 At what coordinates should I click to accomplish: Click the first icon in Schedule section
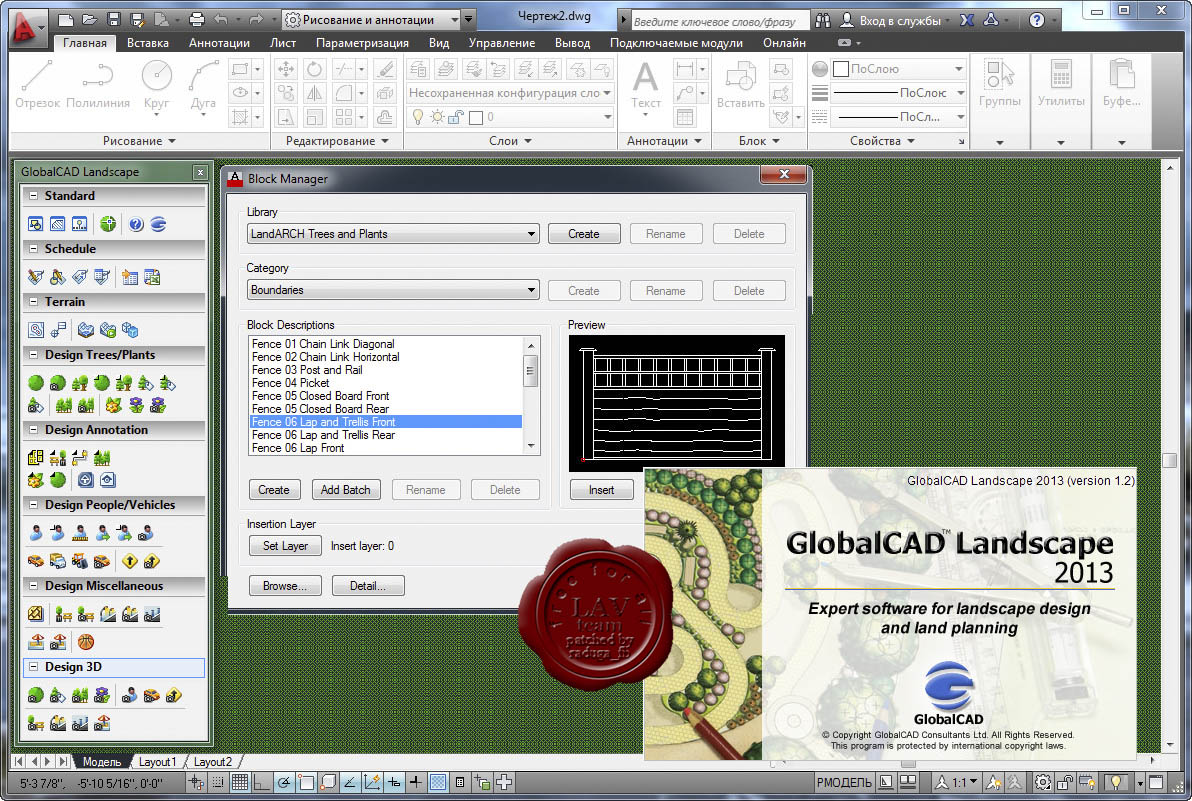click(x=36, y=277)
